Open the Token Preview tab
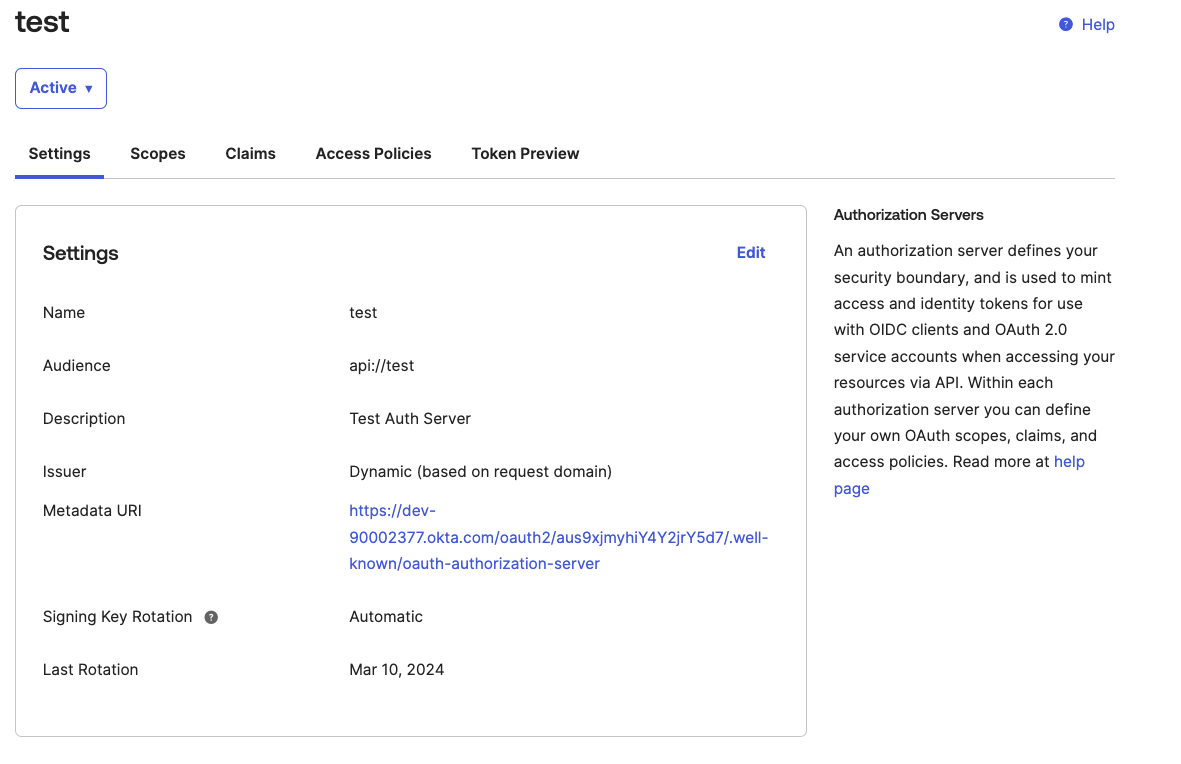 point(525,153)
